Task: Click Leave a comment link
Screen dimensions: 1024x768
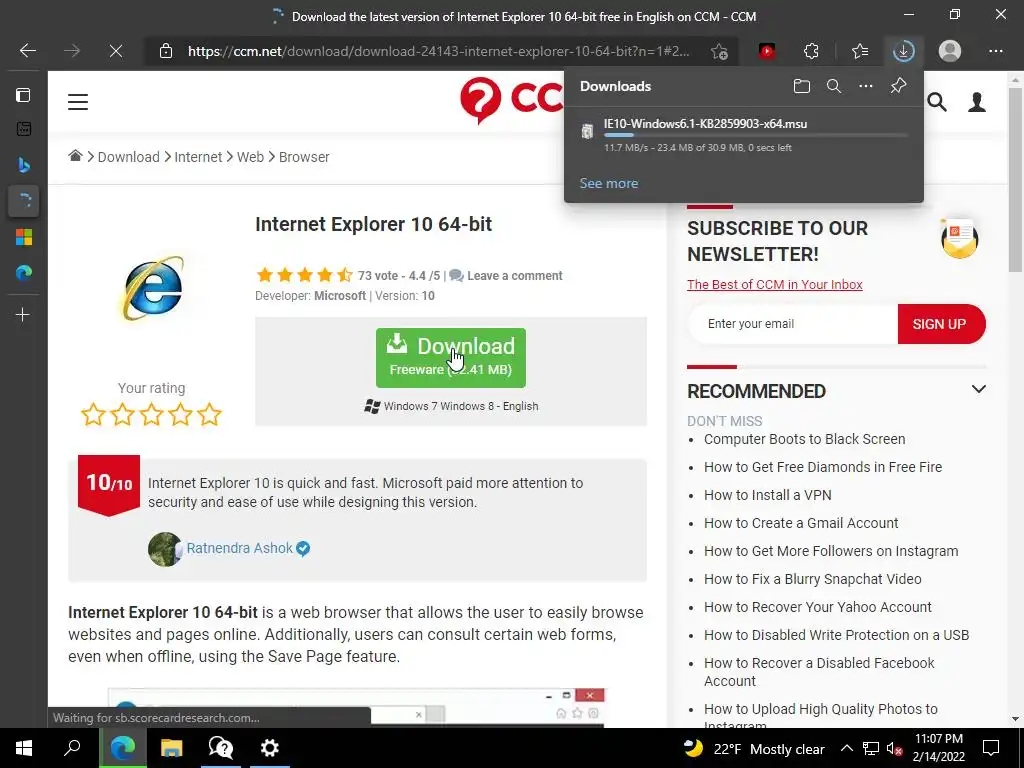Action: [x=515, y=276]
